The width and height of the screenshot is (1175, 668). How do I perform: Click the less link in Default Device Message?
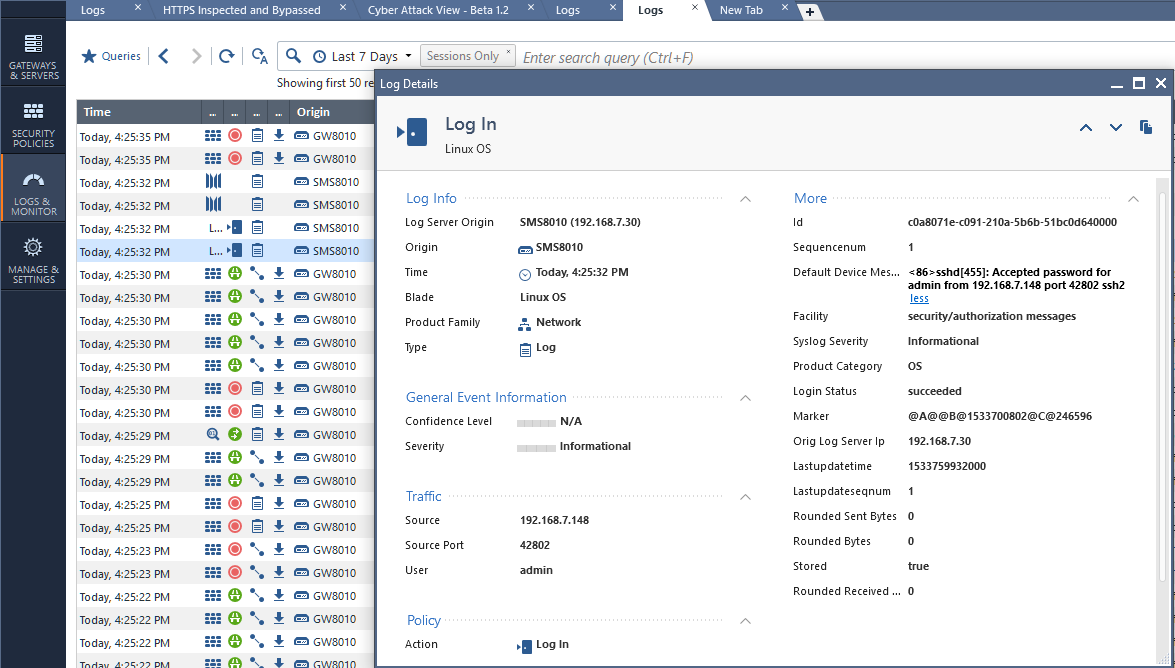pyautogui.click(x=919, y=298)
